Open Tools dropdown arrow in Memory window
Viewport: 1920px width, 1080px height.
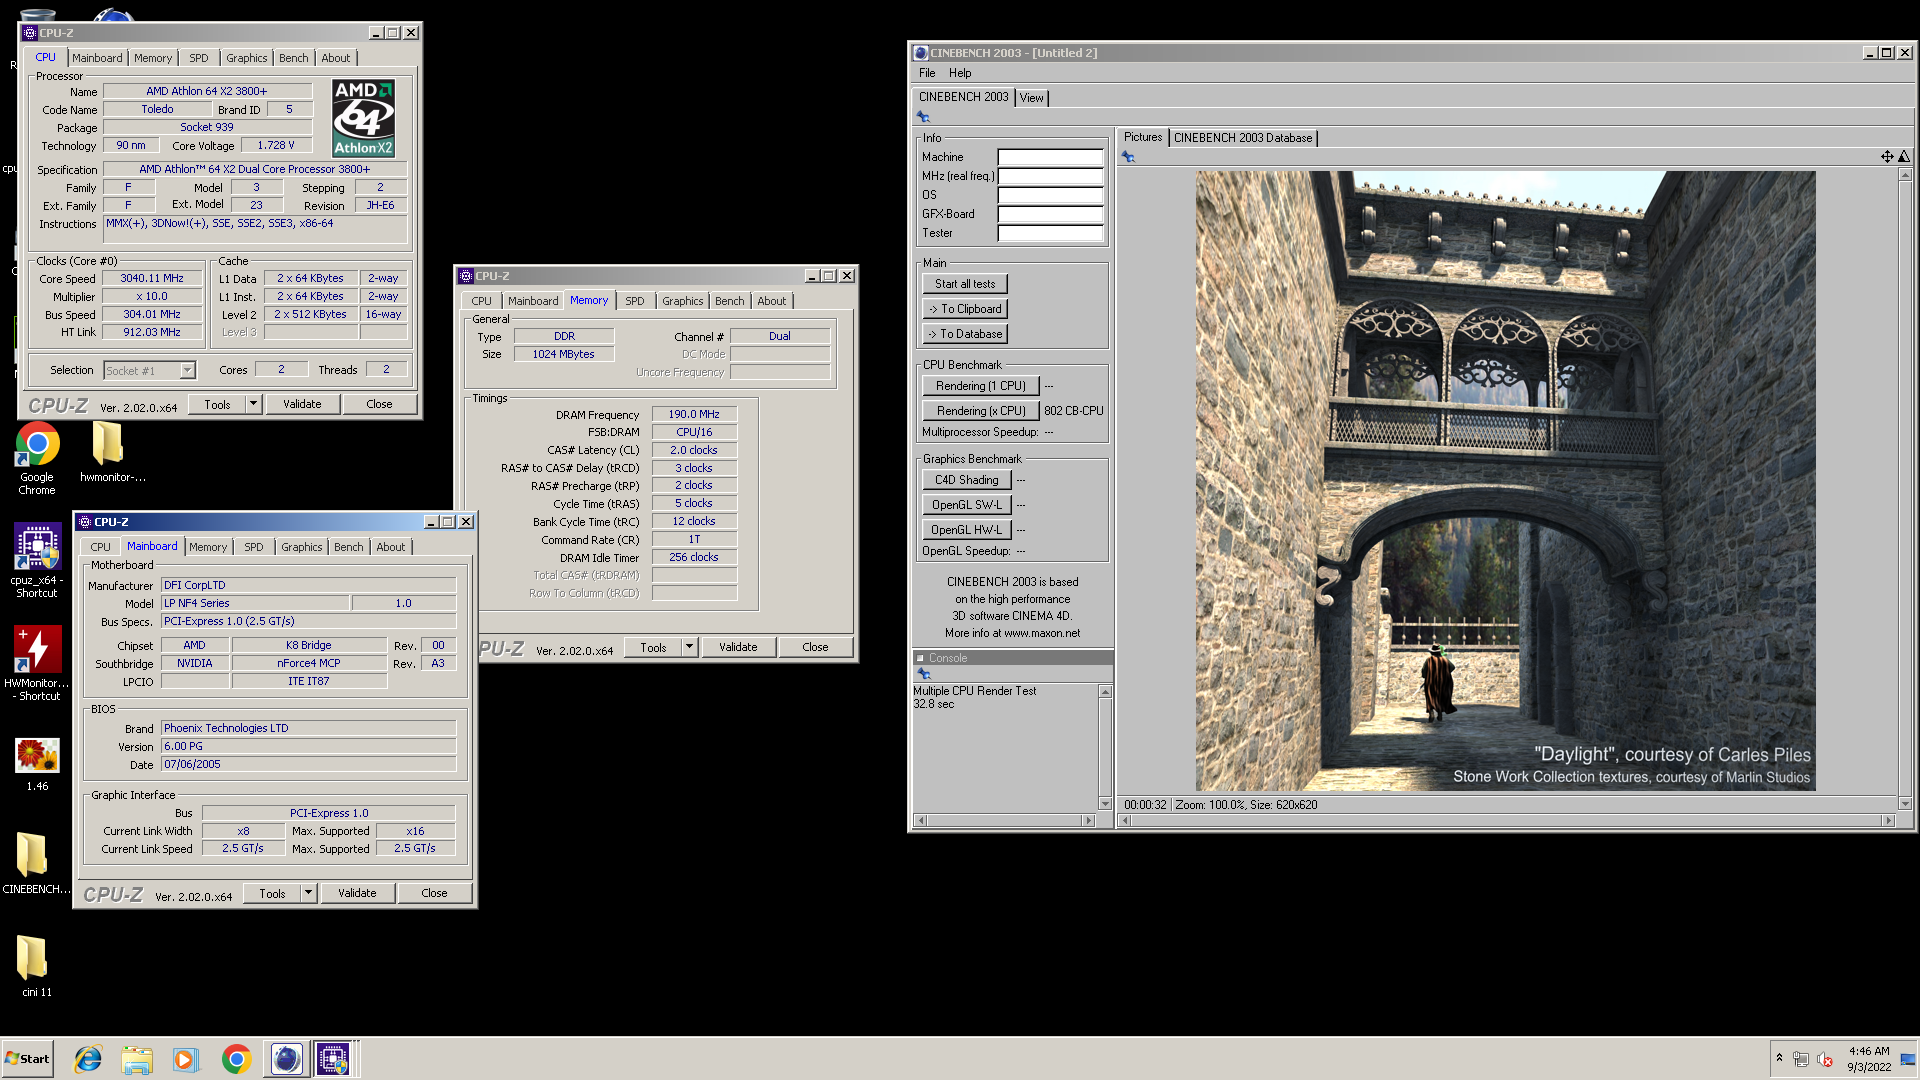[689, 647]
